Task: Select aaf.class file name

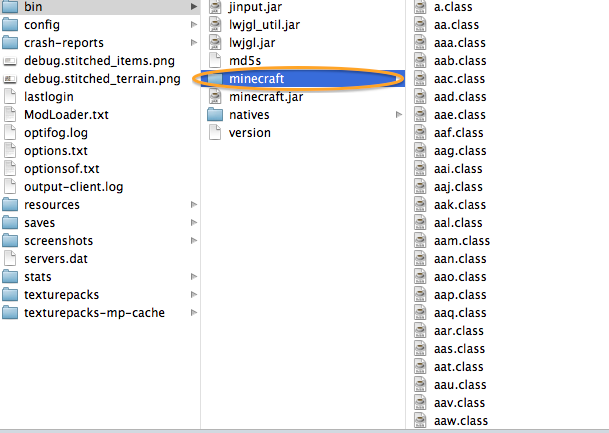Action: point(459,133)
